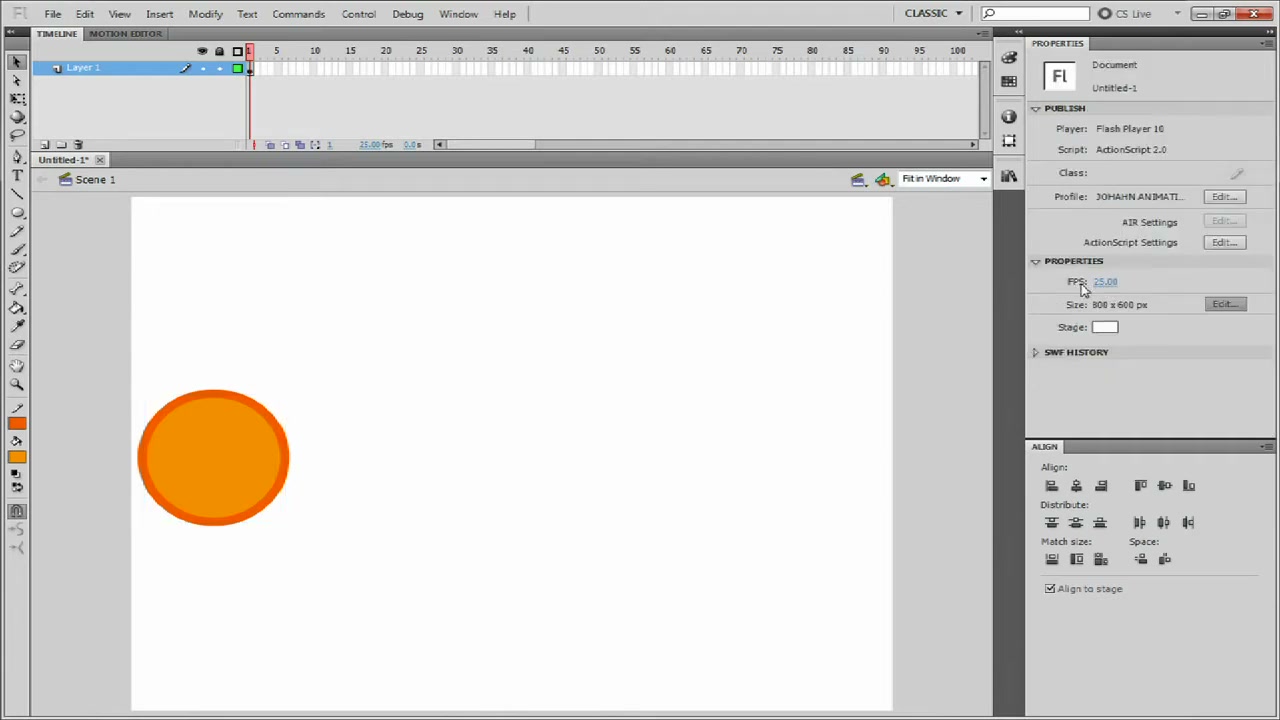Click Edit button for ActionScript Settings
Image resolution: width=1280 pixels, height=720 pixels.
tap(1225, 243)
